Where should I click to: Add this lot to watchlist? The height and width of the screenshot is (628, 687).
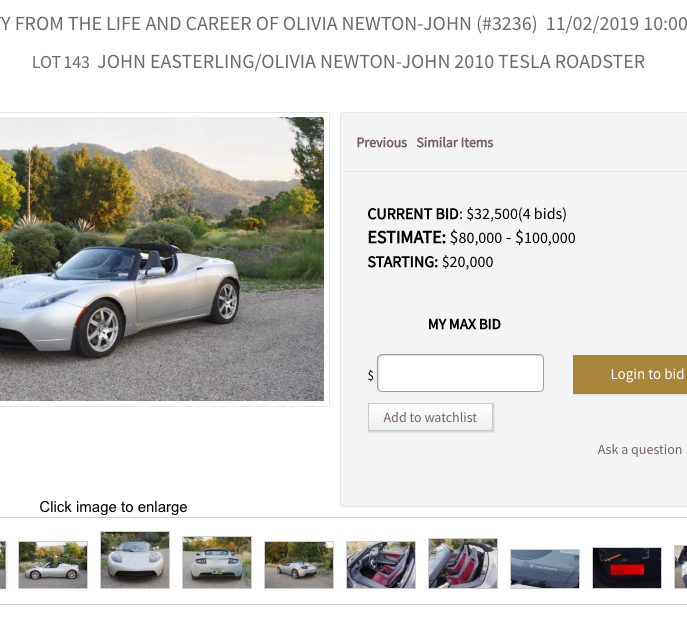click(430, 417)
